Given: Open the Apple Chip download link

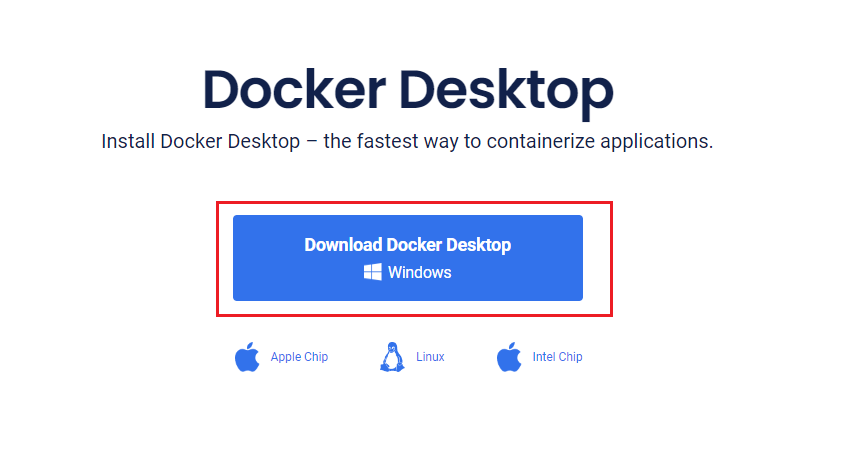Looking at the screenshot, I should pyautogui.click(x=299, y=357).
